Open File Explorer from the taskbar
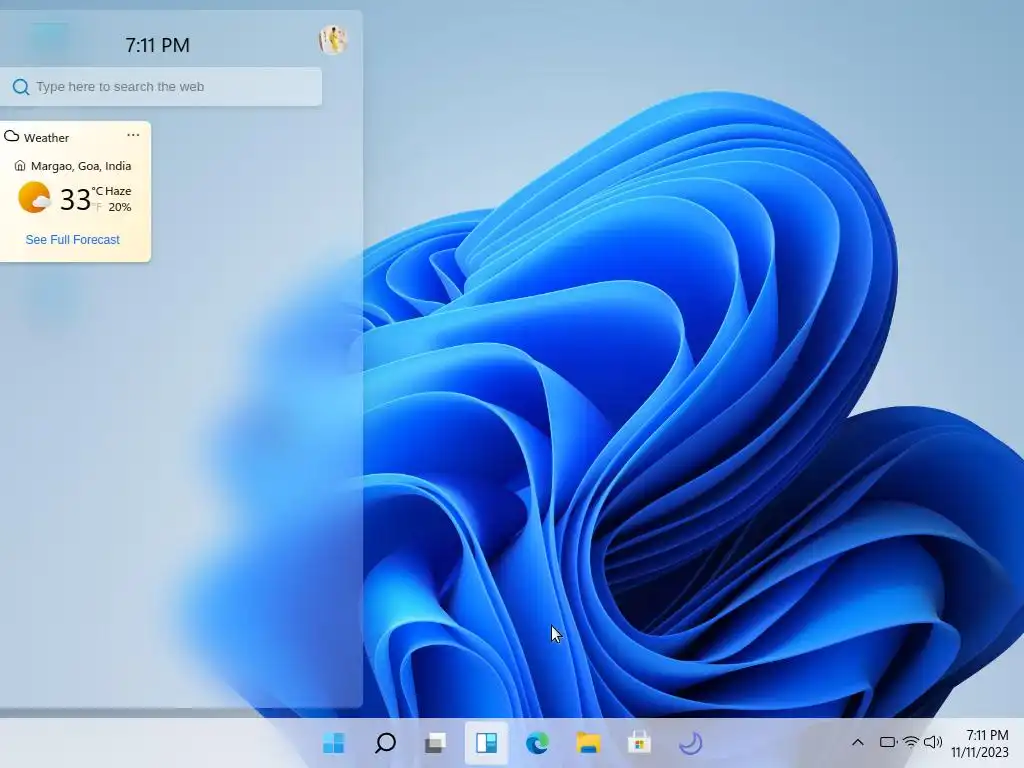Screen dimensions: 1024x768 588,743
